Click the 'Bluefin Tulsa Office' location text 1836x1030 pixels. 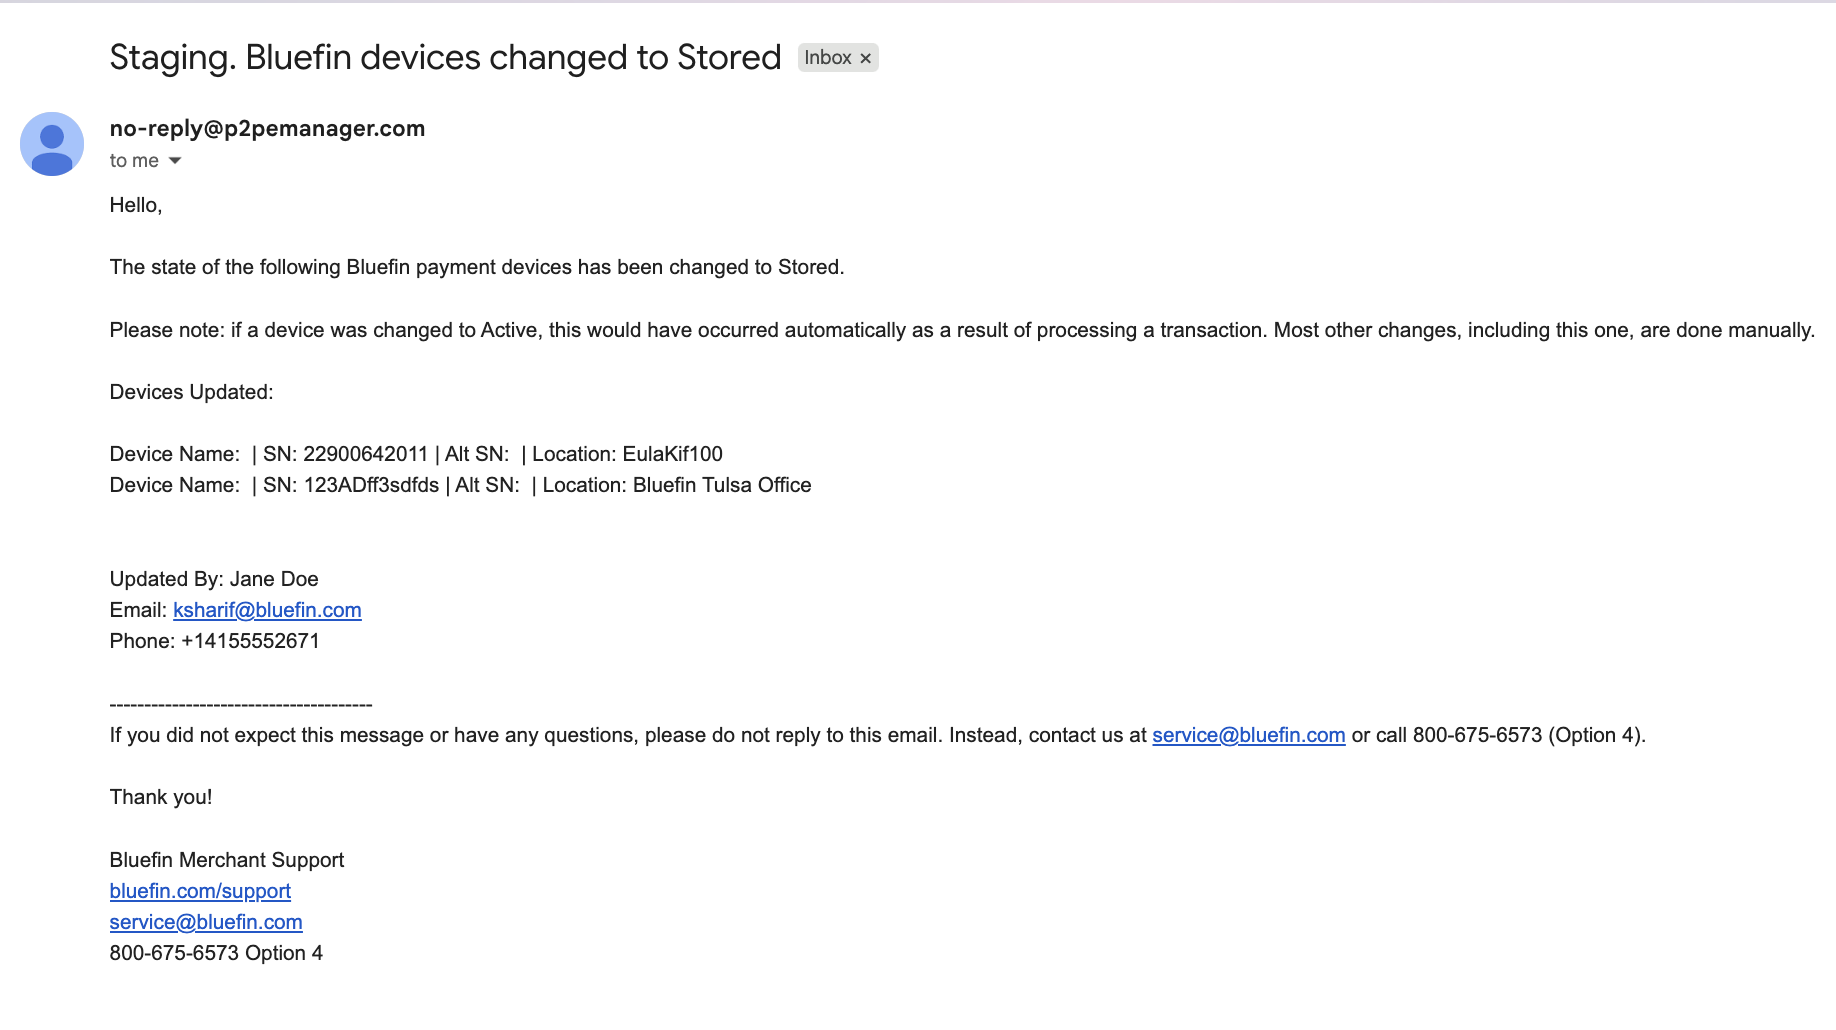pos(722,485)
